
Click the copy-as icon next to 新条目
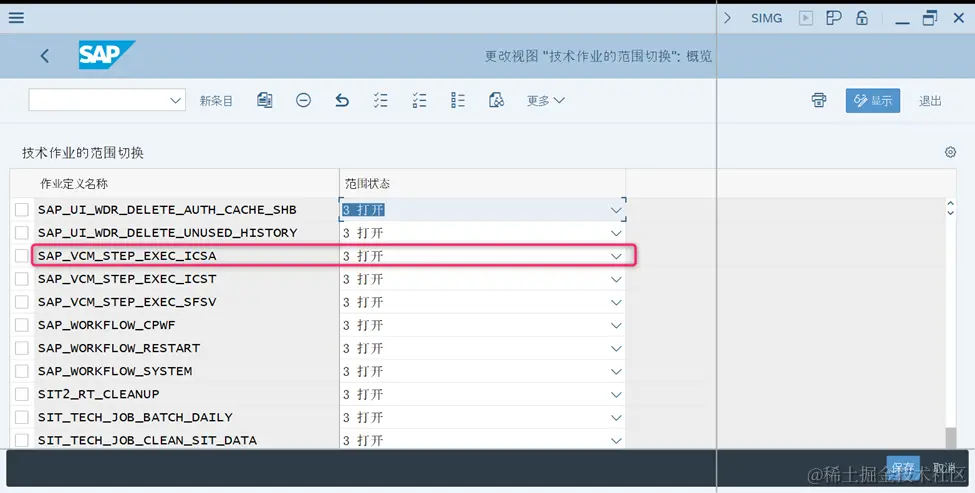265,100
